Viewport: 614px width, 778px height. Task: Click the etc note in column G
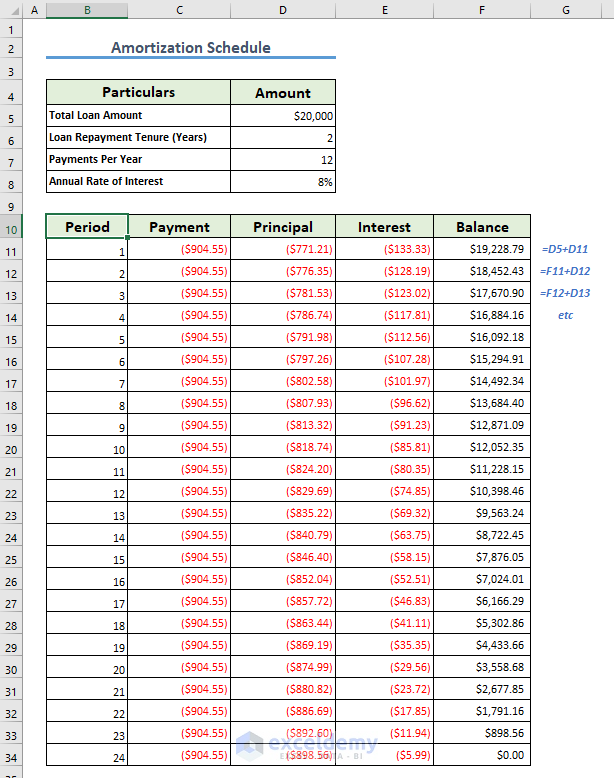(x=565, y=315)
